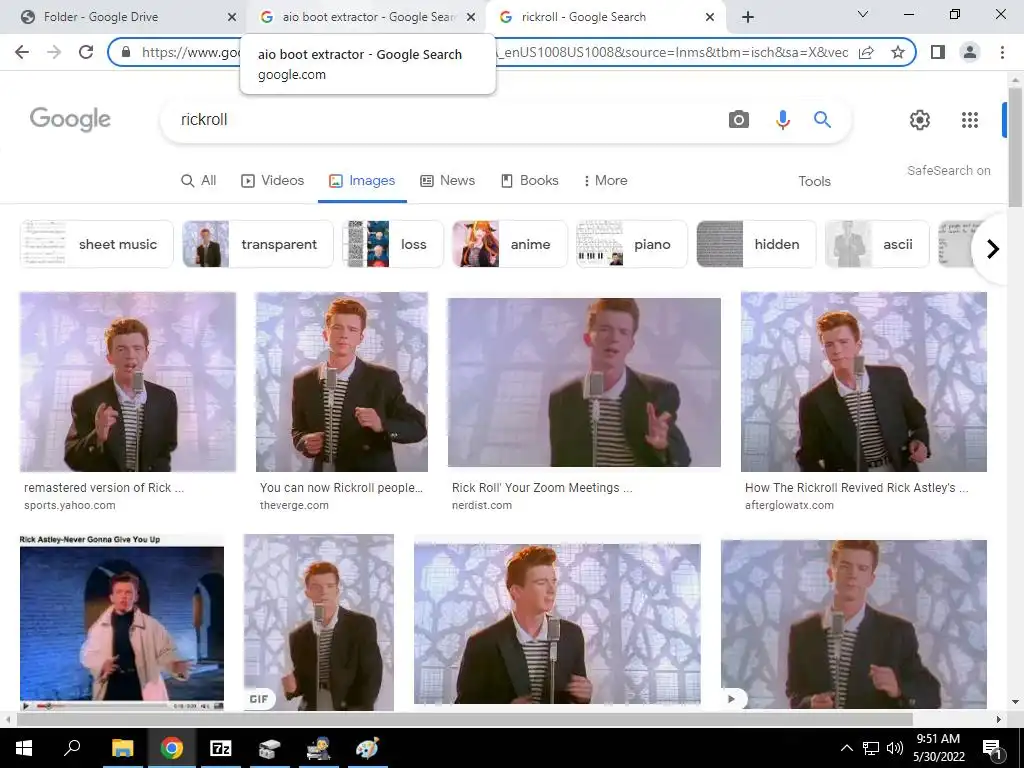Screen dimensions: 1024x768
Task: Switch to the News results tab
Action: (447, 181)
